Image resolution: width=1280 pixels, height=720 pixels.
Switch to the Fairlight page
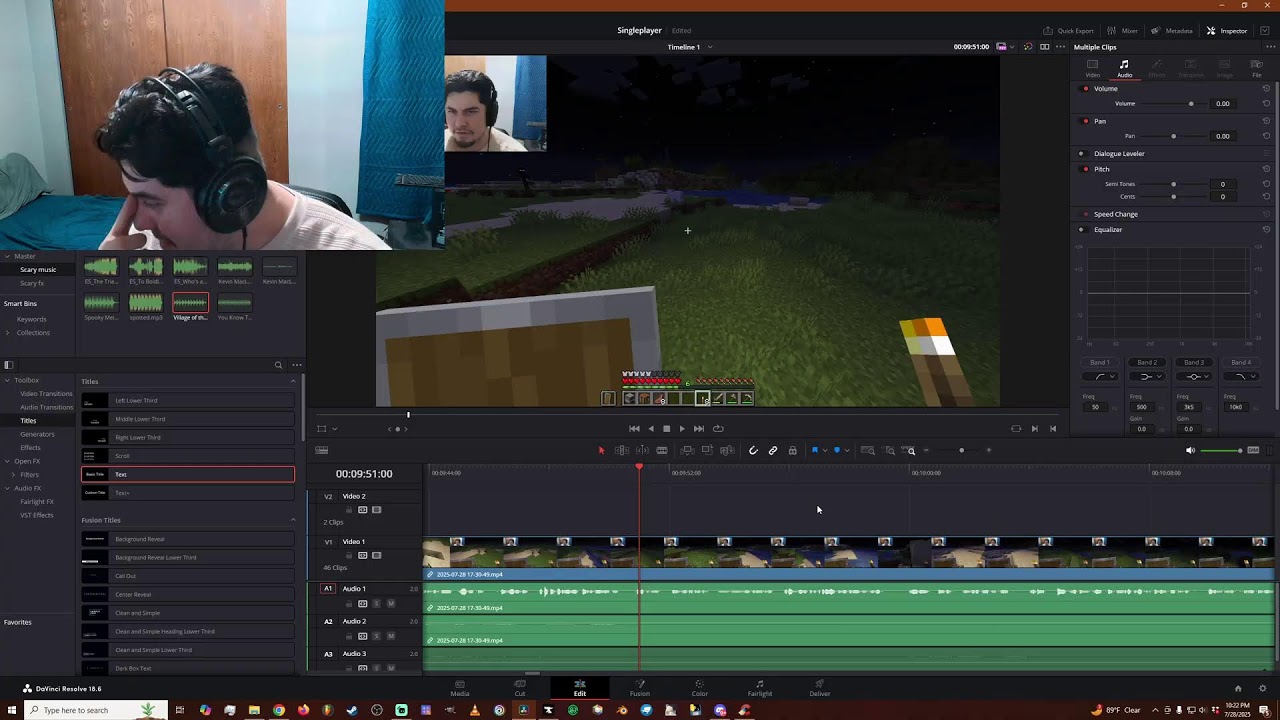click(760, 688)
